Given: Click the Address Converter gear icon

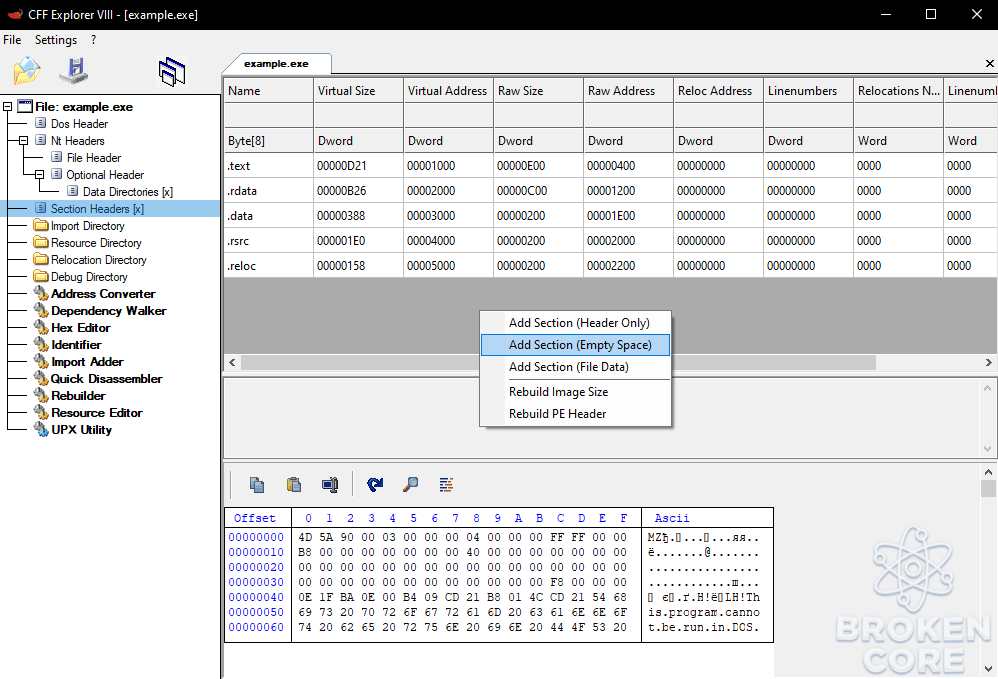Looking at the screenshot, I should tap(41, 293).
